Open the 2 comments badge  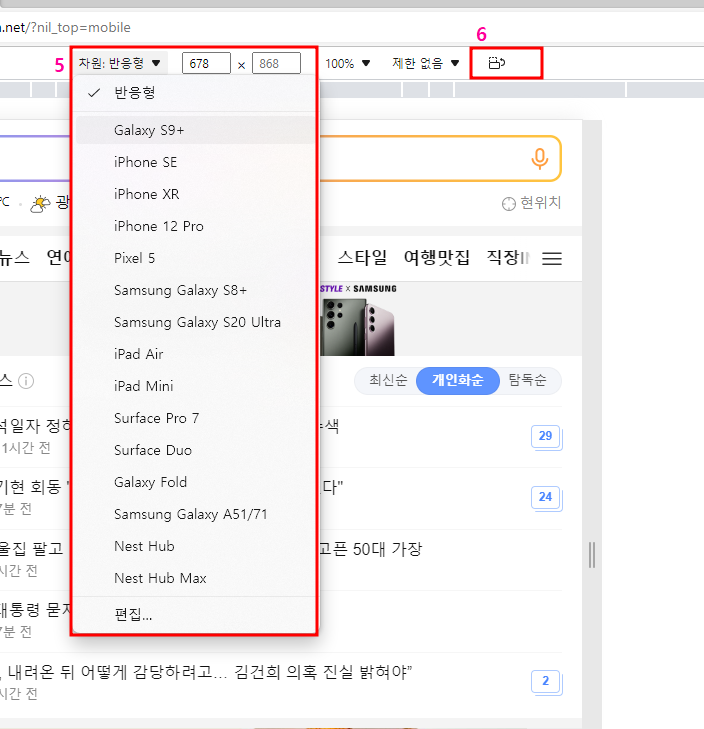click(x=546, y=682)
